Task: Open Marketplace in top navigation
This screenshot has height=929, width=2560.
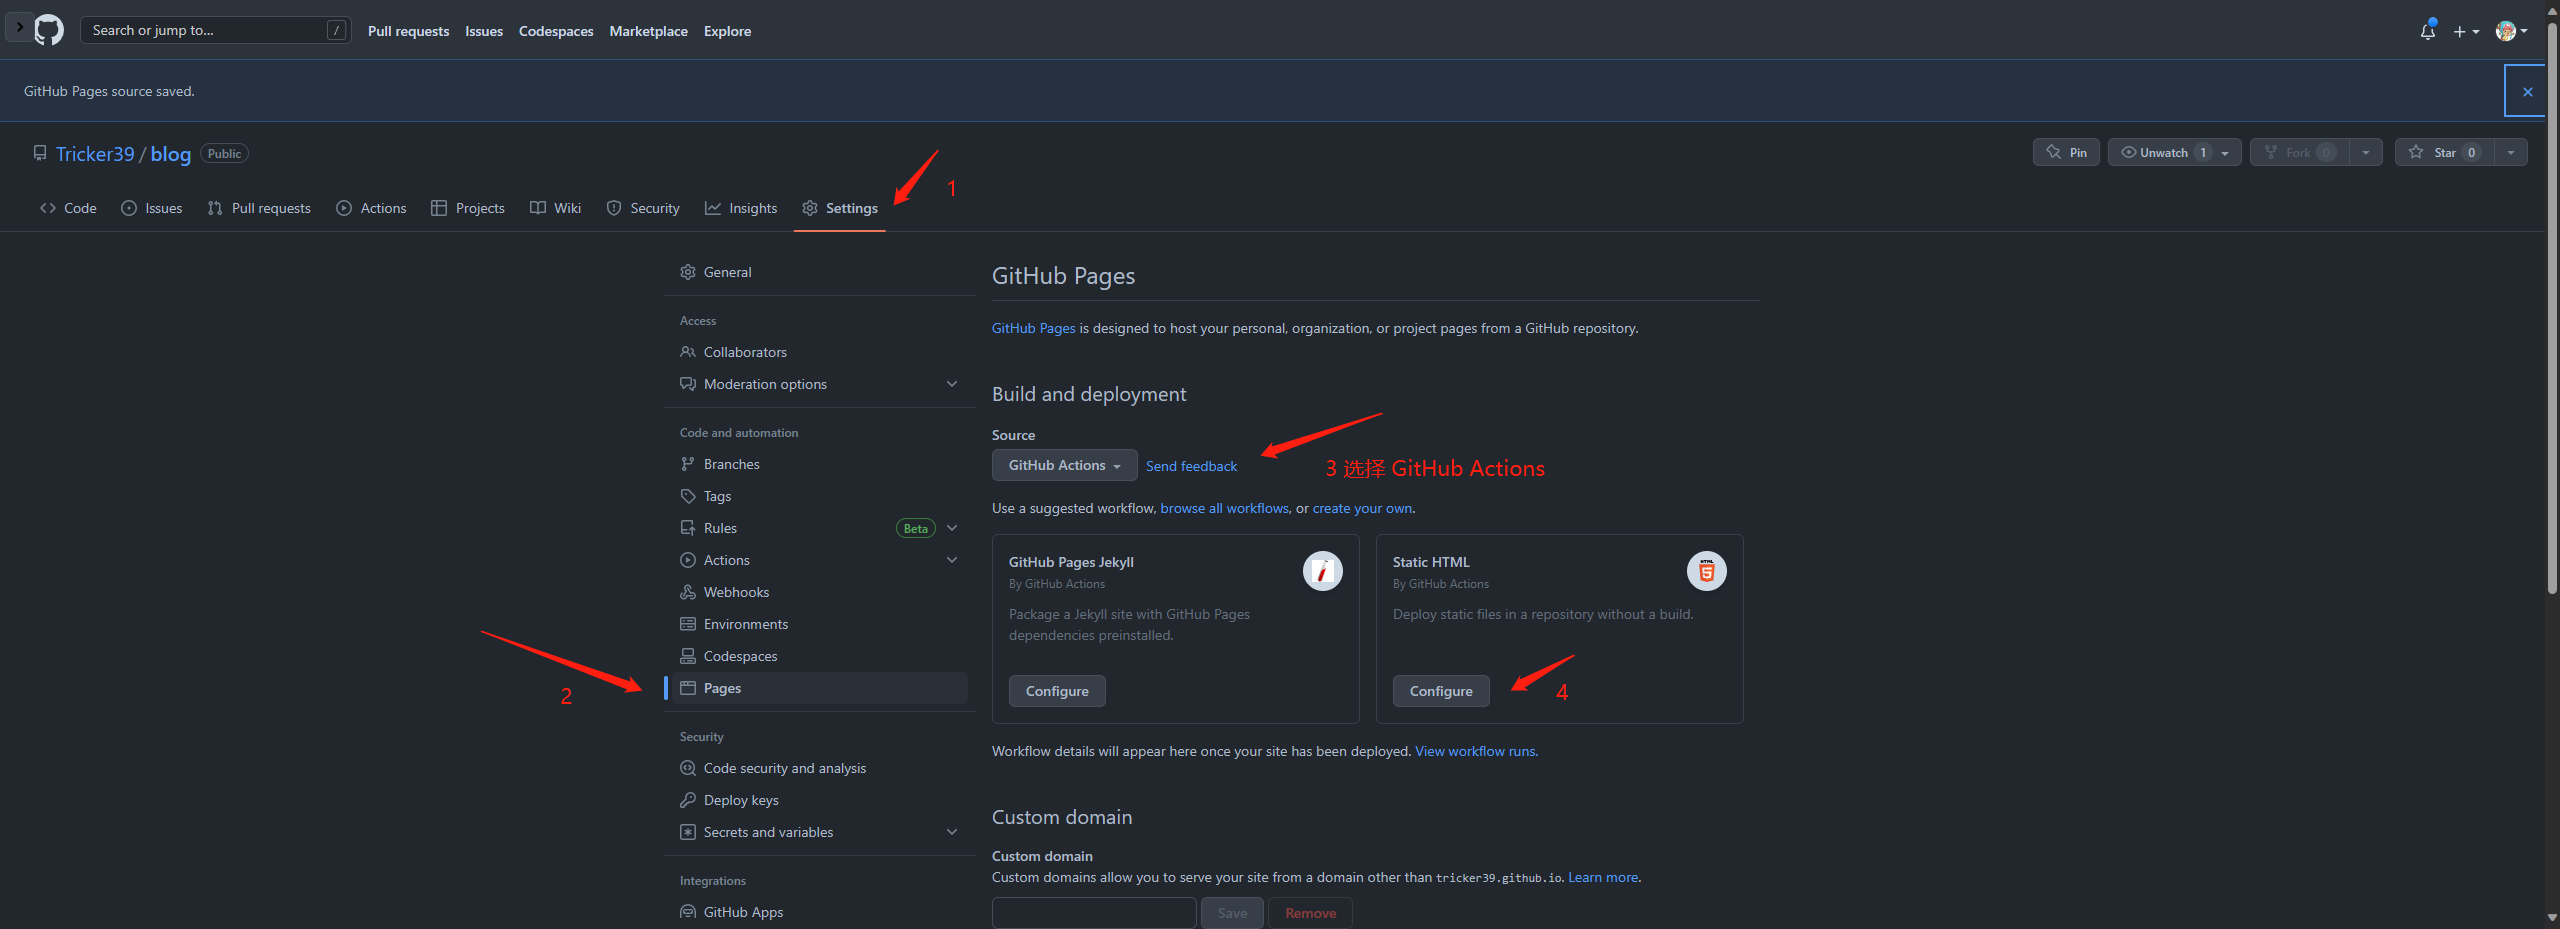Action: (648, 31)
